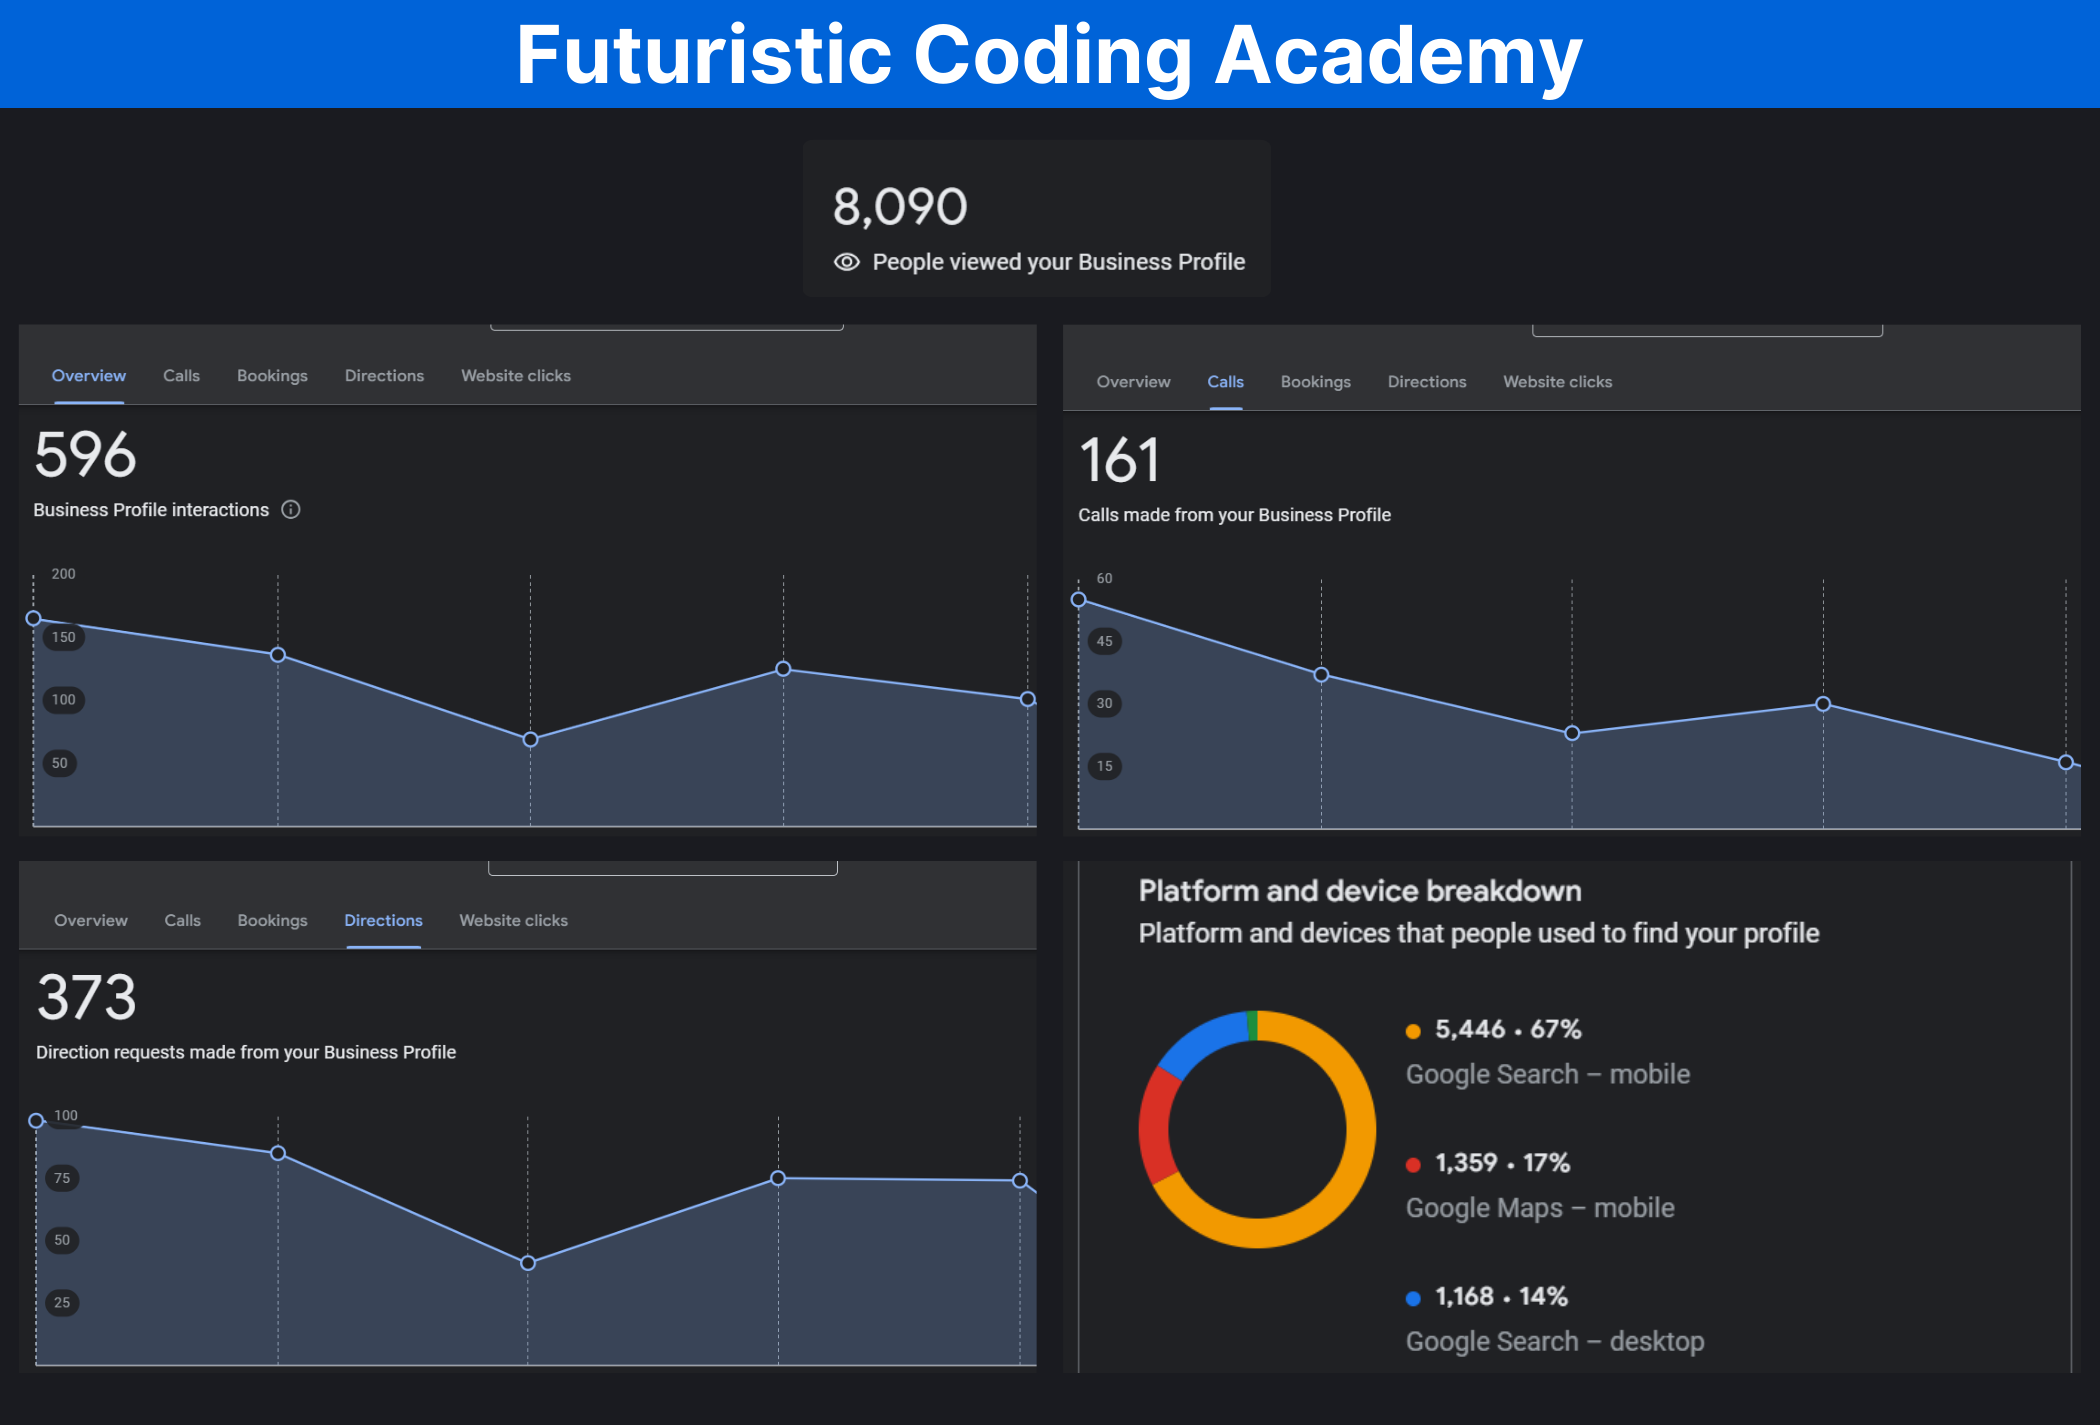Click lowest data point on directions chart

tap(528, 1264)
